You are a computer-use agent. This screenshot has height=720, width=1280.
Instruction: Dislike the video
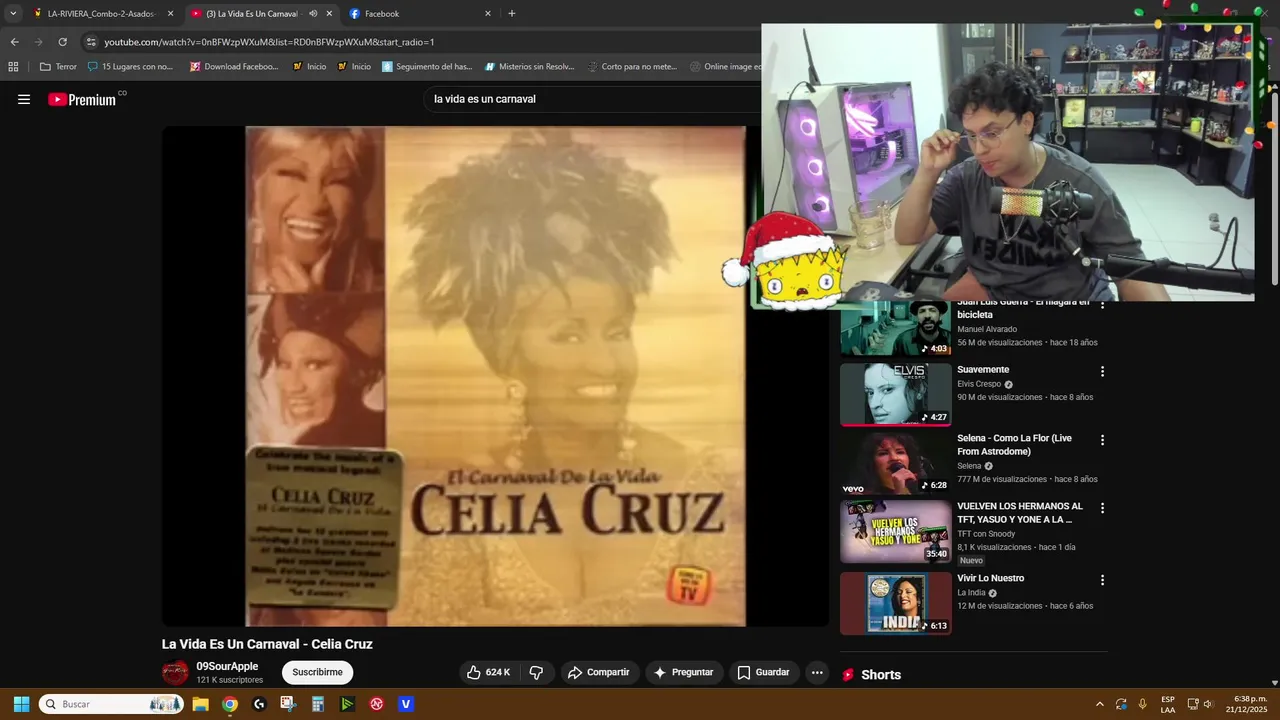click(536, 672)
